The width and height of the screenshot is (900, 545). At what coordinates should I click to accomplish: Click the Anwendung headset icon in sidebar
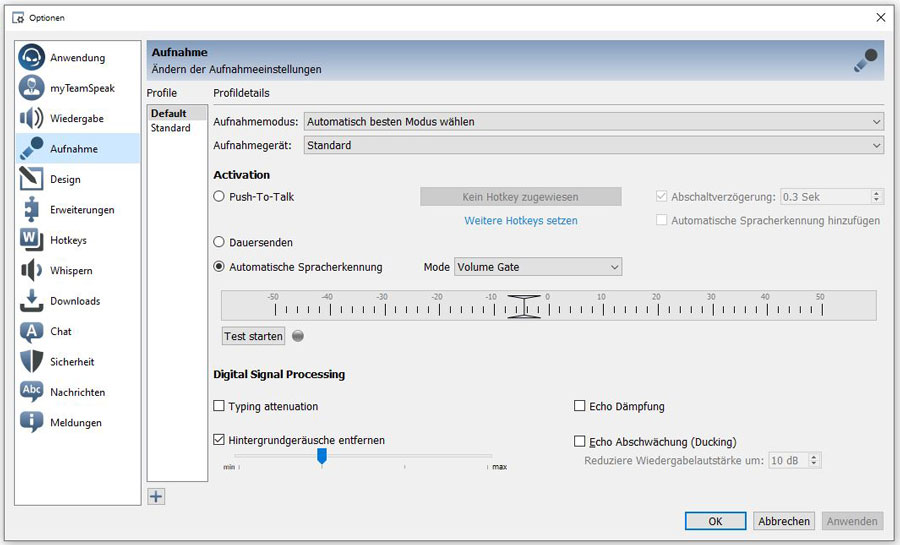[32, 58]
